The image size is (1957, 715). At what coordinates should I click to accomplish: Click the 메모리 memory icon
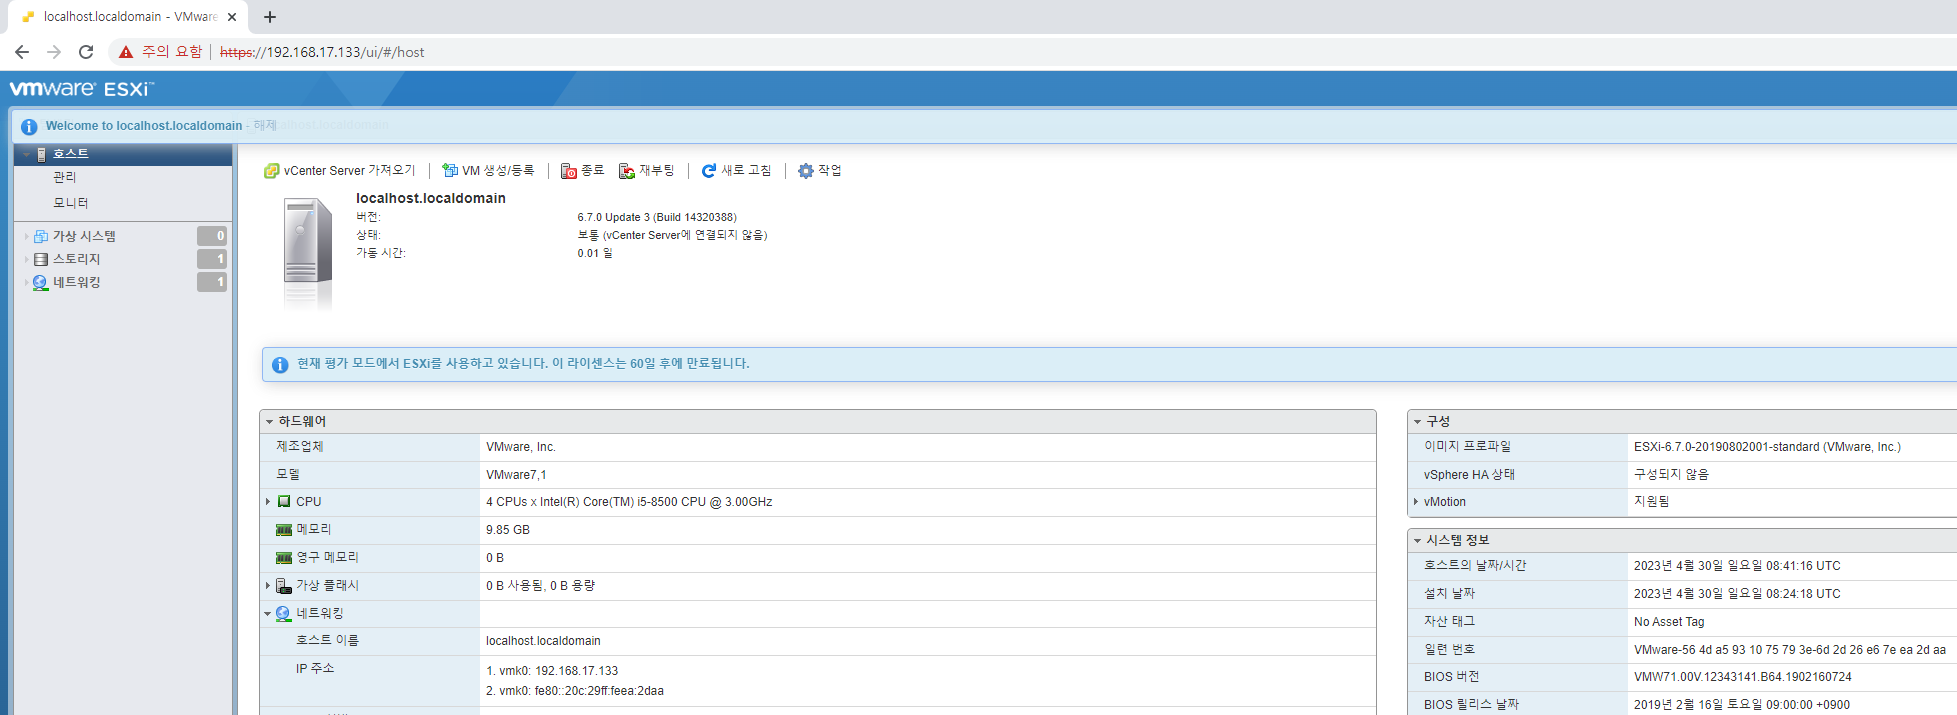[284, 530]
